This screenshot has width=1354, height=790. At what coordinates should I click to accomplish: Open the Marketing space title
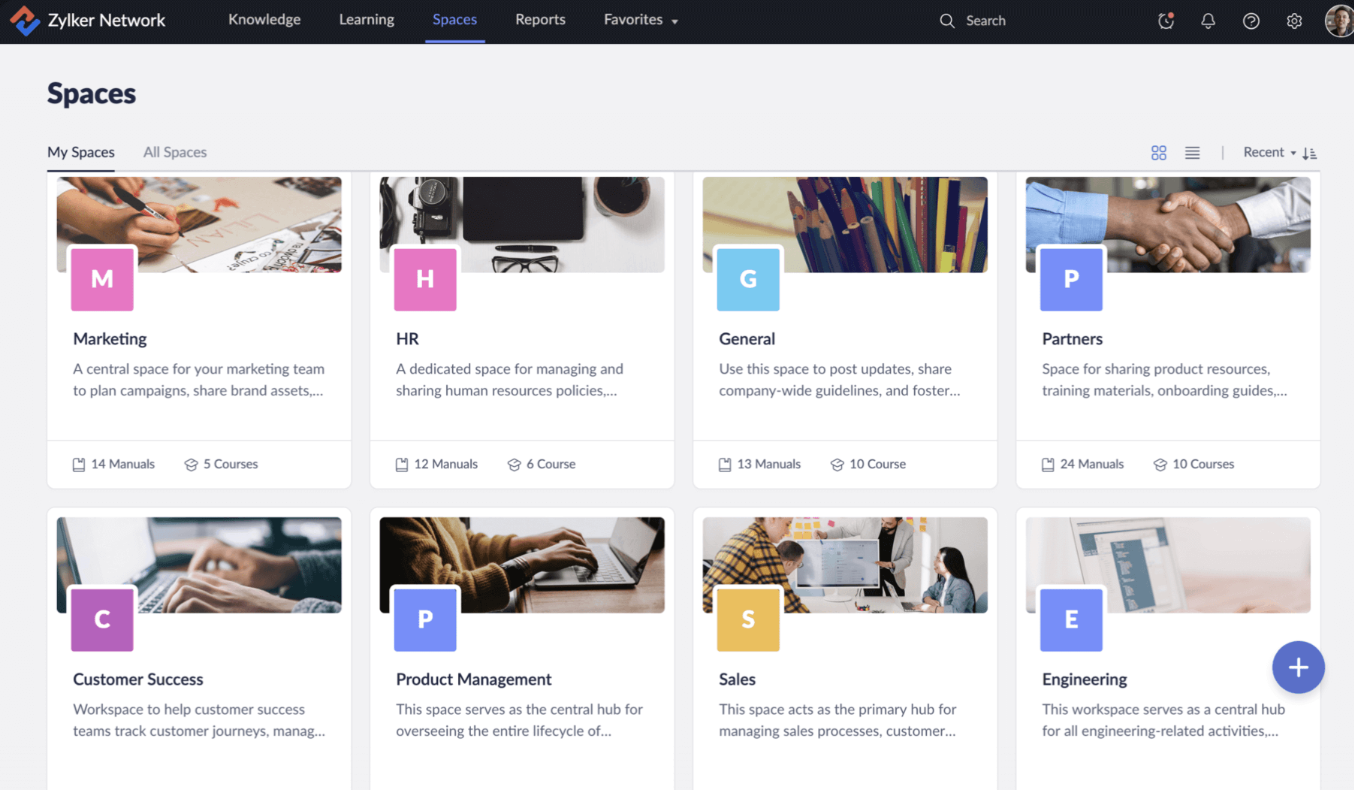[x=110, y=339]
